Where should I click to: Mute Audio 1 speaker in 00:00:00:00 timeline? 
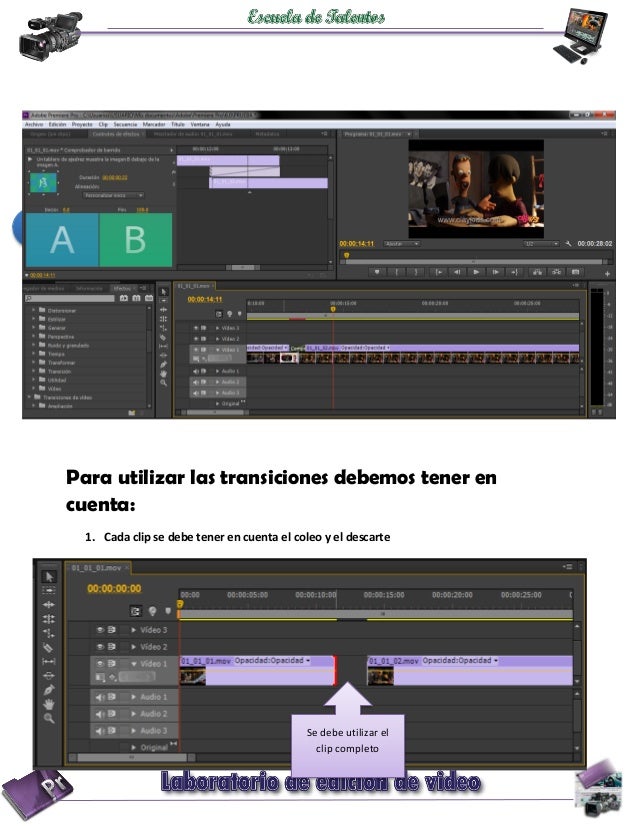click(100, 697)
